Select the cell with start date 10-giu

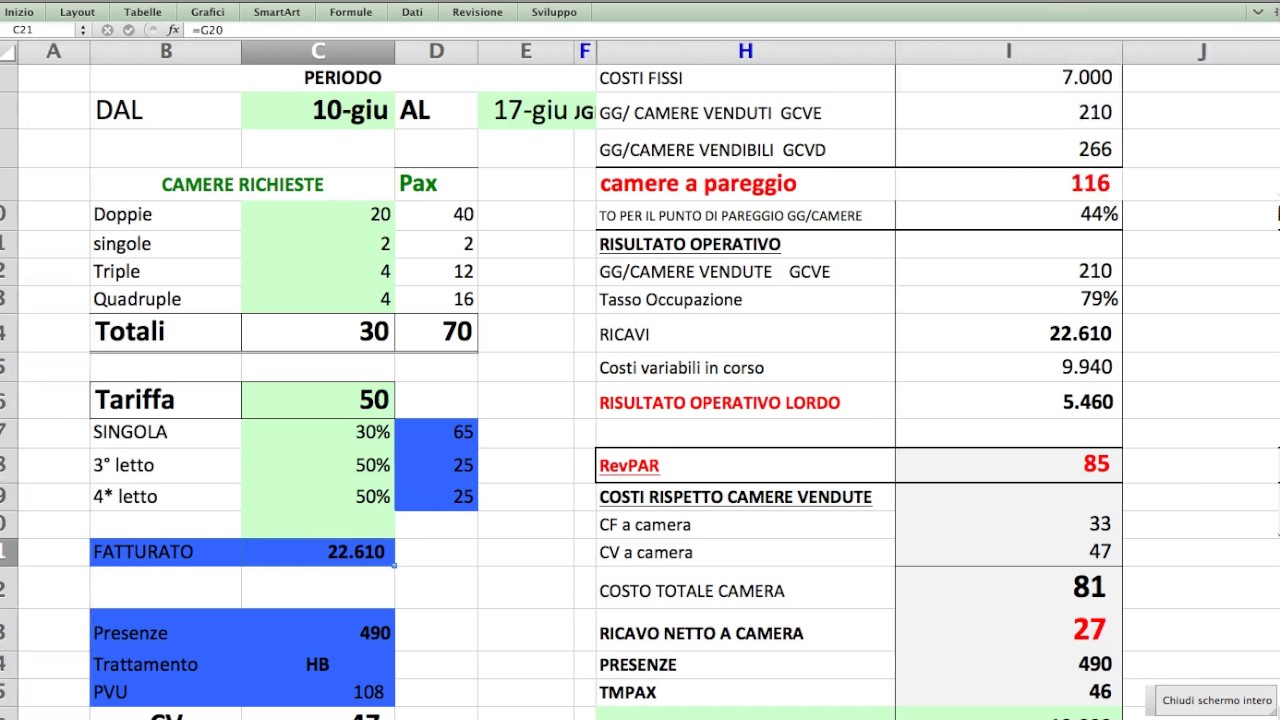[318, 110]
